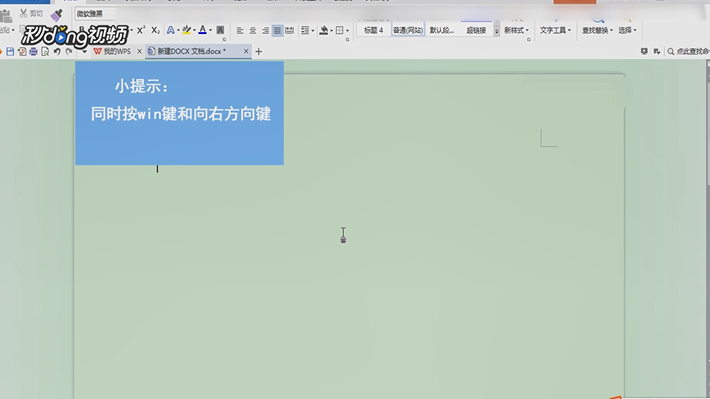
Task: Open the 选择 dropdown
Action: coord(628,30)
